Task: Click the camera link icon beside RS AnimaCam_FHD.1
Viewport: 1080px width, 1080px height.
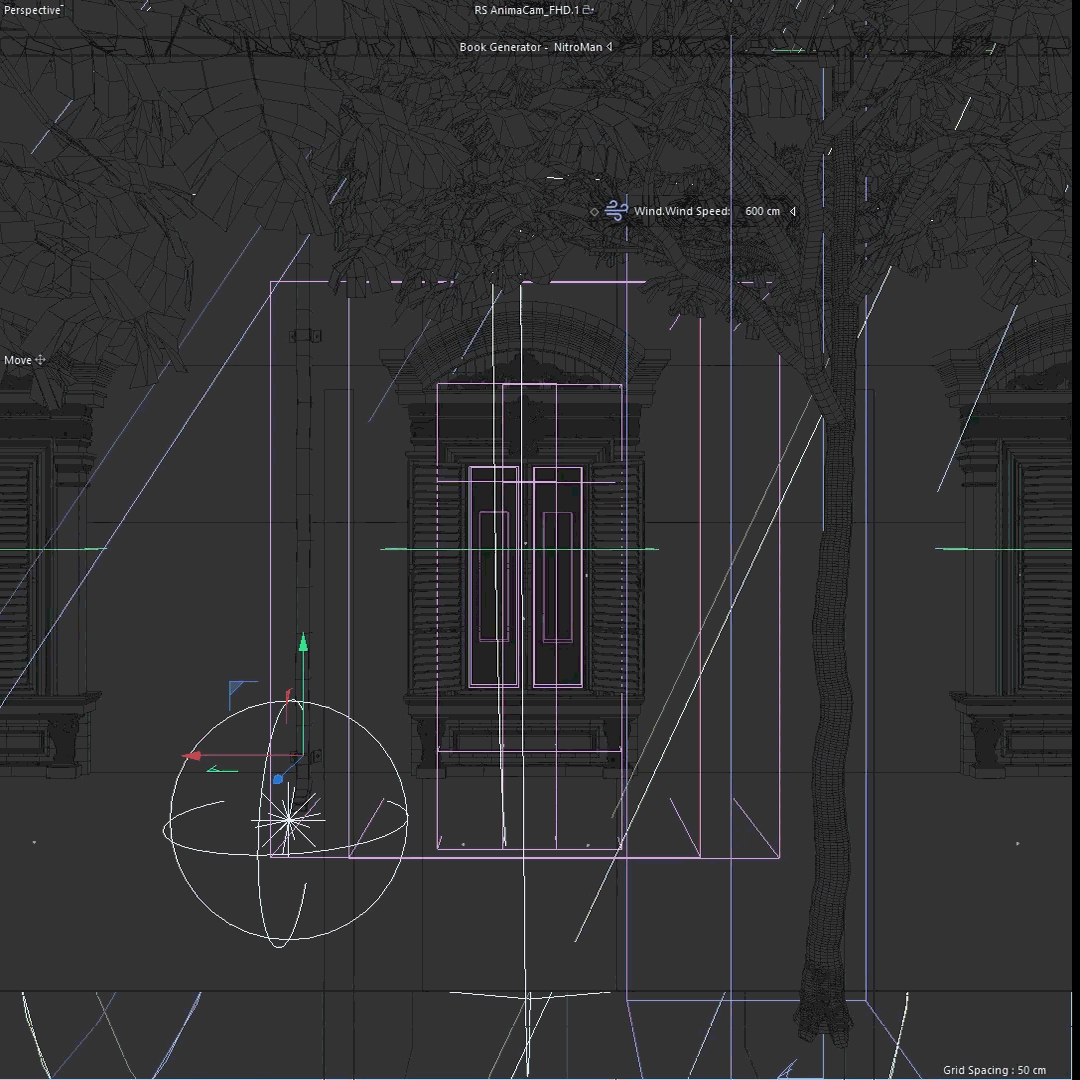Action: click(x=588, y=10)
